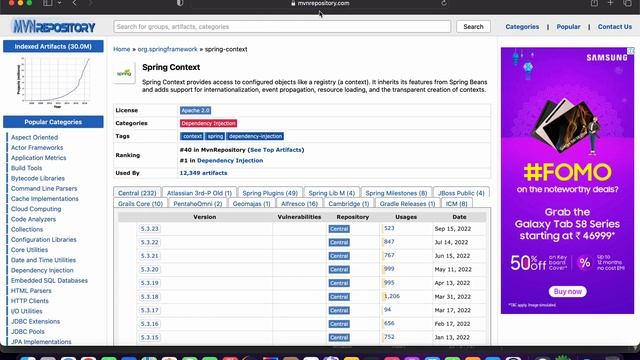Viewport: 640px width, 360px height.
Task: Click the Home breadcrumb link
Action: point(122,49)
